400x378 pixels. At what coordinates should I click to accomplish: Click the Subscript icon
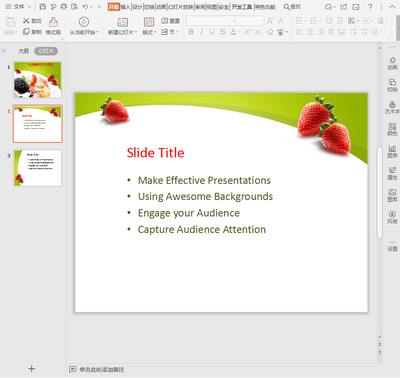[x=258, y=32]
